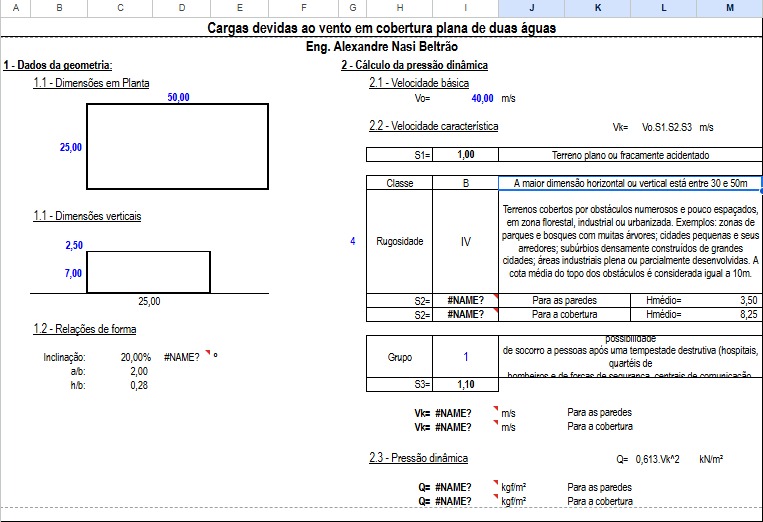Click S2 #NAME? cell for 'Para as paredes'
The image size is (763, 522).
(466, 300)
